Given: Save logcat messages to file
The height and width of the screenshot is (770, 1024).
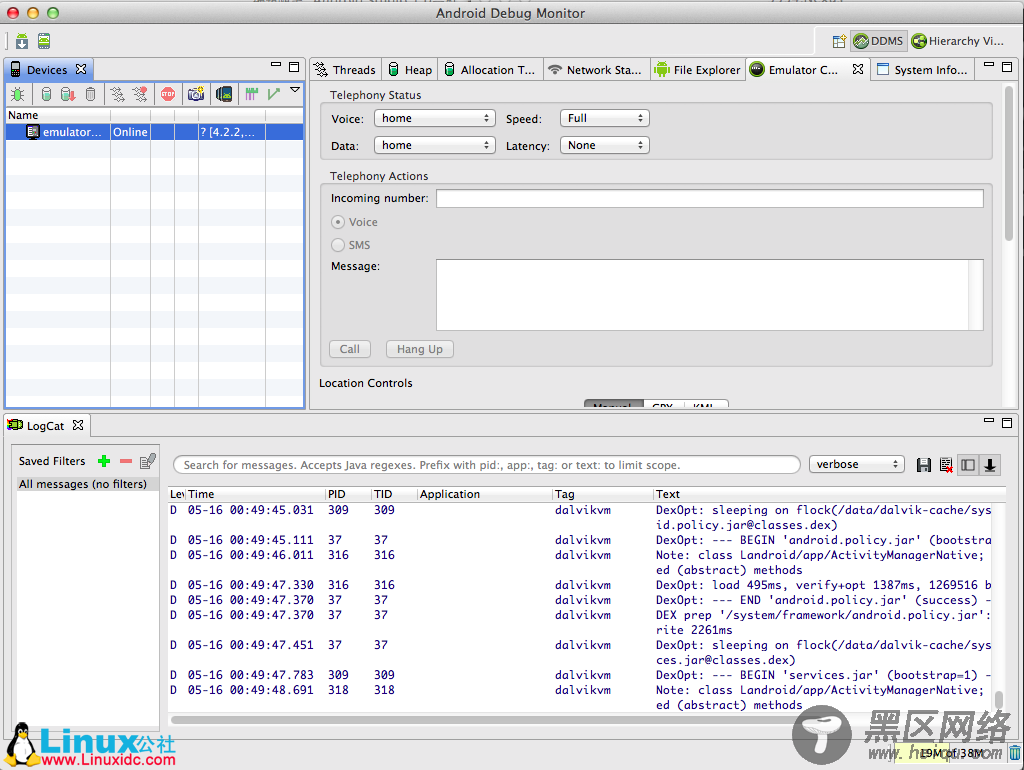Looking at the screenshot, I should coord(923,465).
